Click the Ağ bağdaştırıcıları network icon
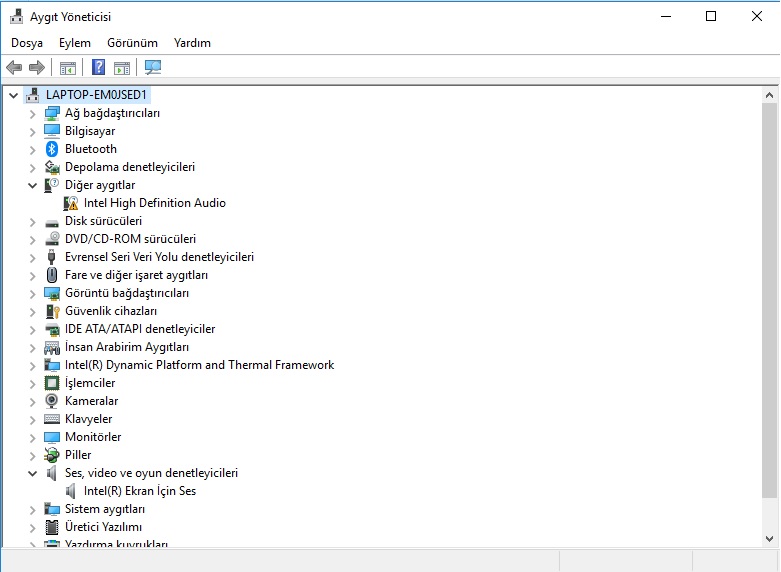Viewport: 781px width, 572px height. tap(52, 113)
